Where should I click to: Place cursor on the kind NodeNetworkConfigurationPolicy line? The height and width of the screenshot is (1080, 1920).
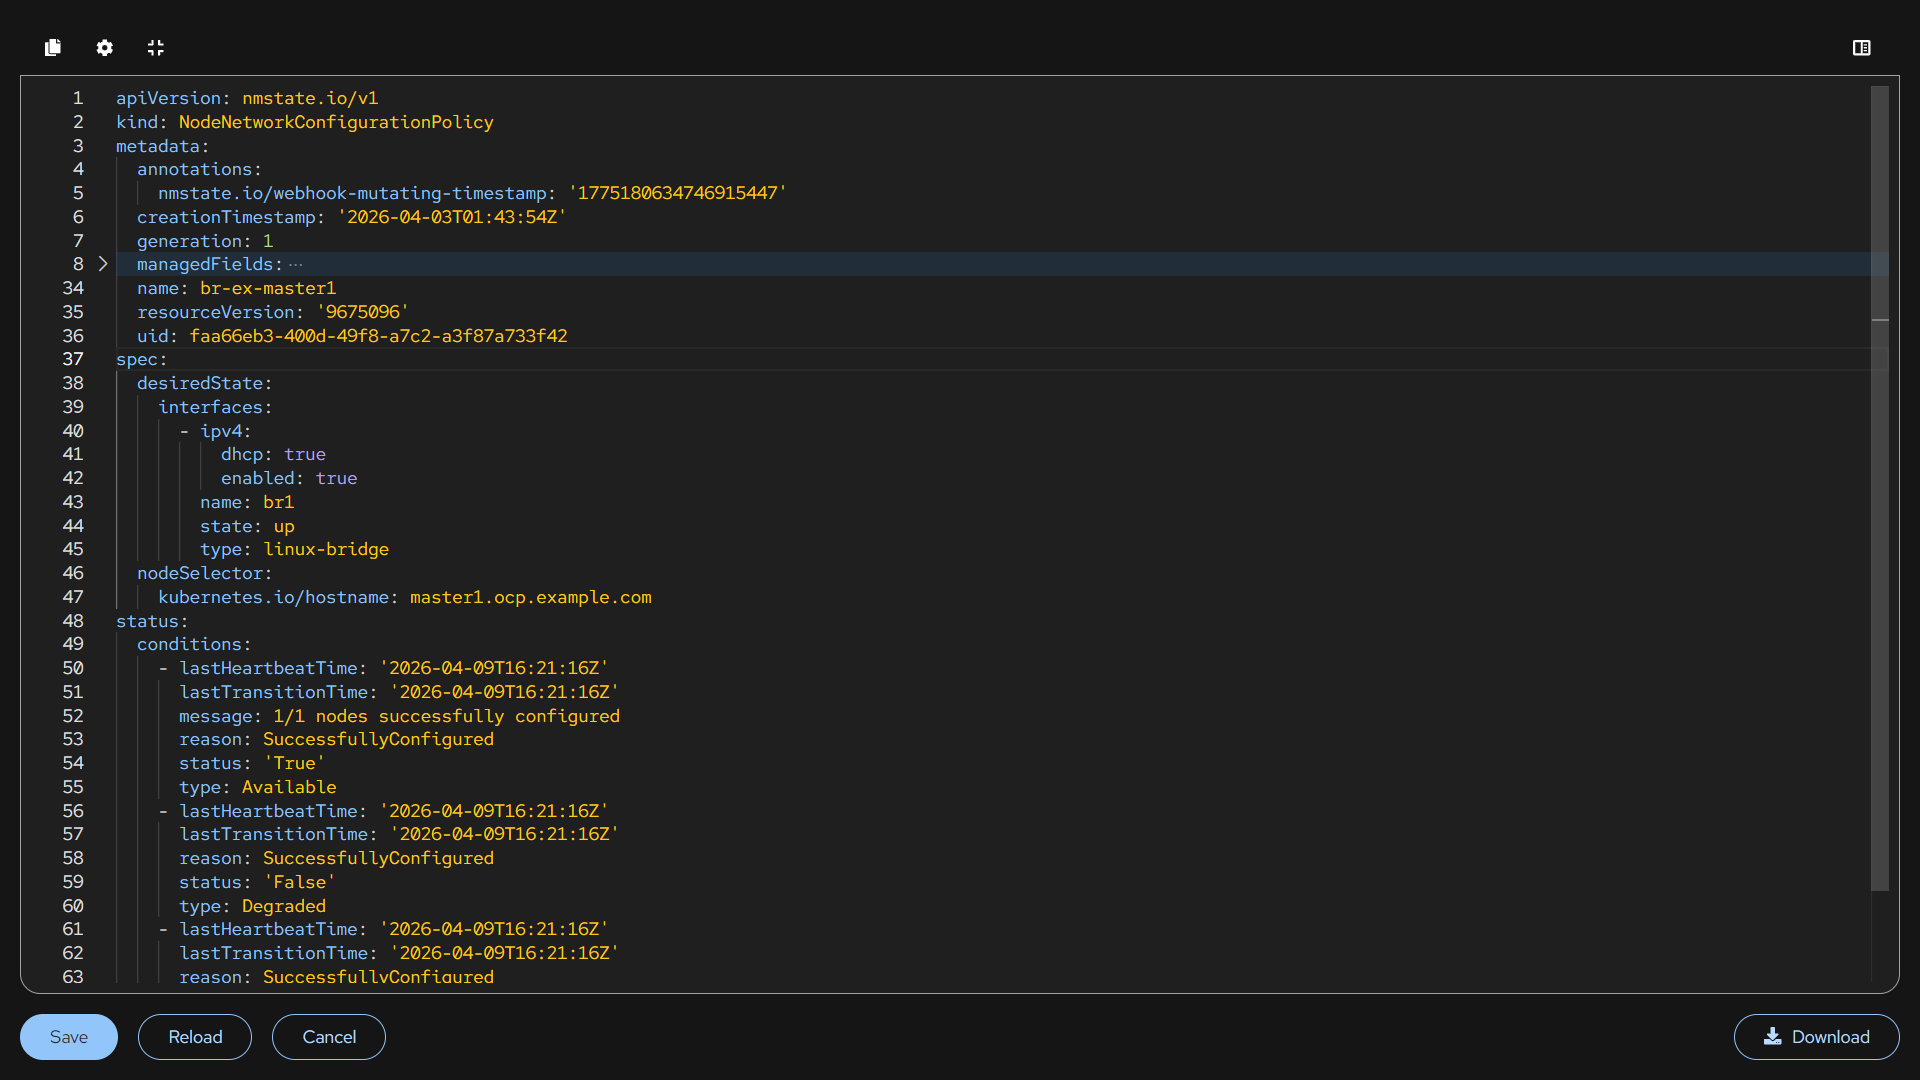click(335, 122)
